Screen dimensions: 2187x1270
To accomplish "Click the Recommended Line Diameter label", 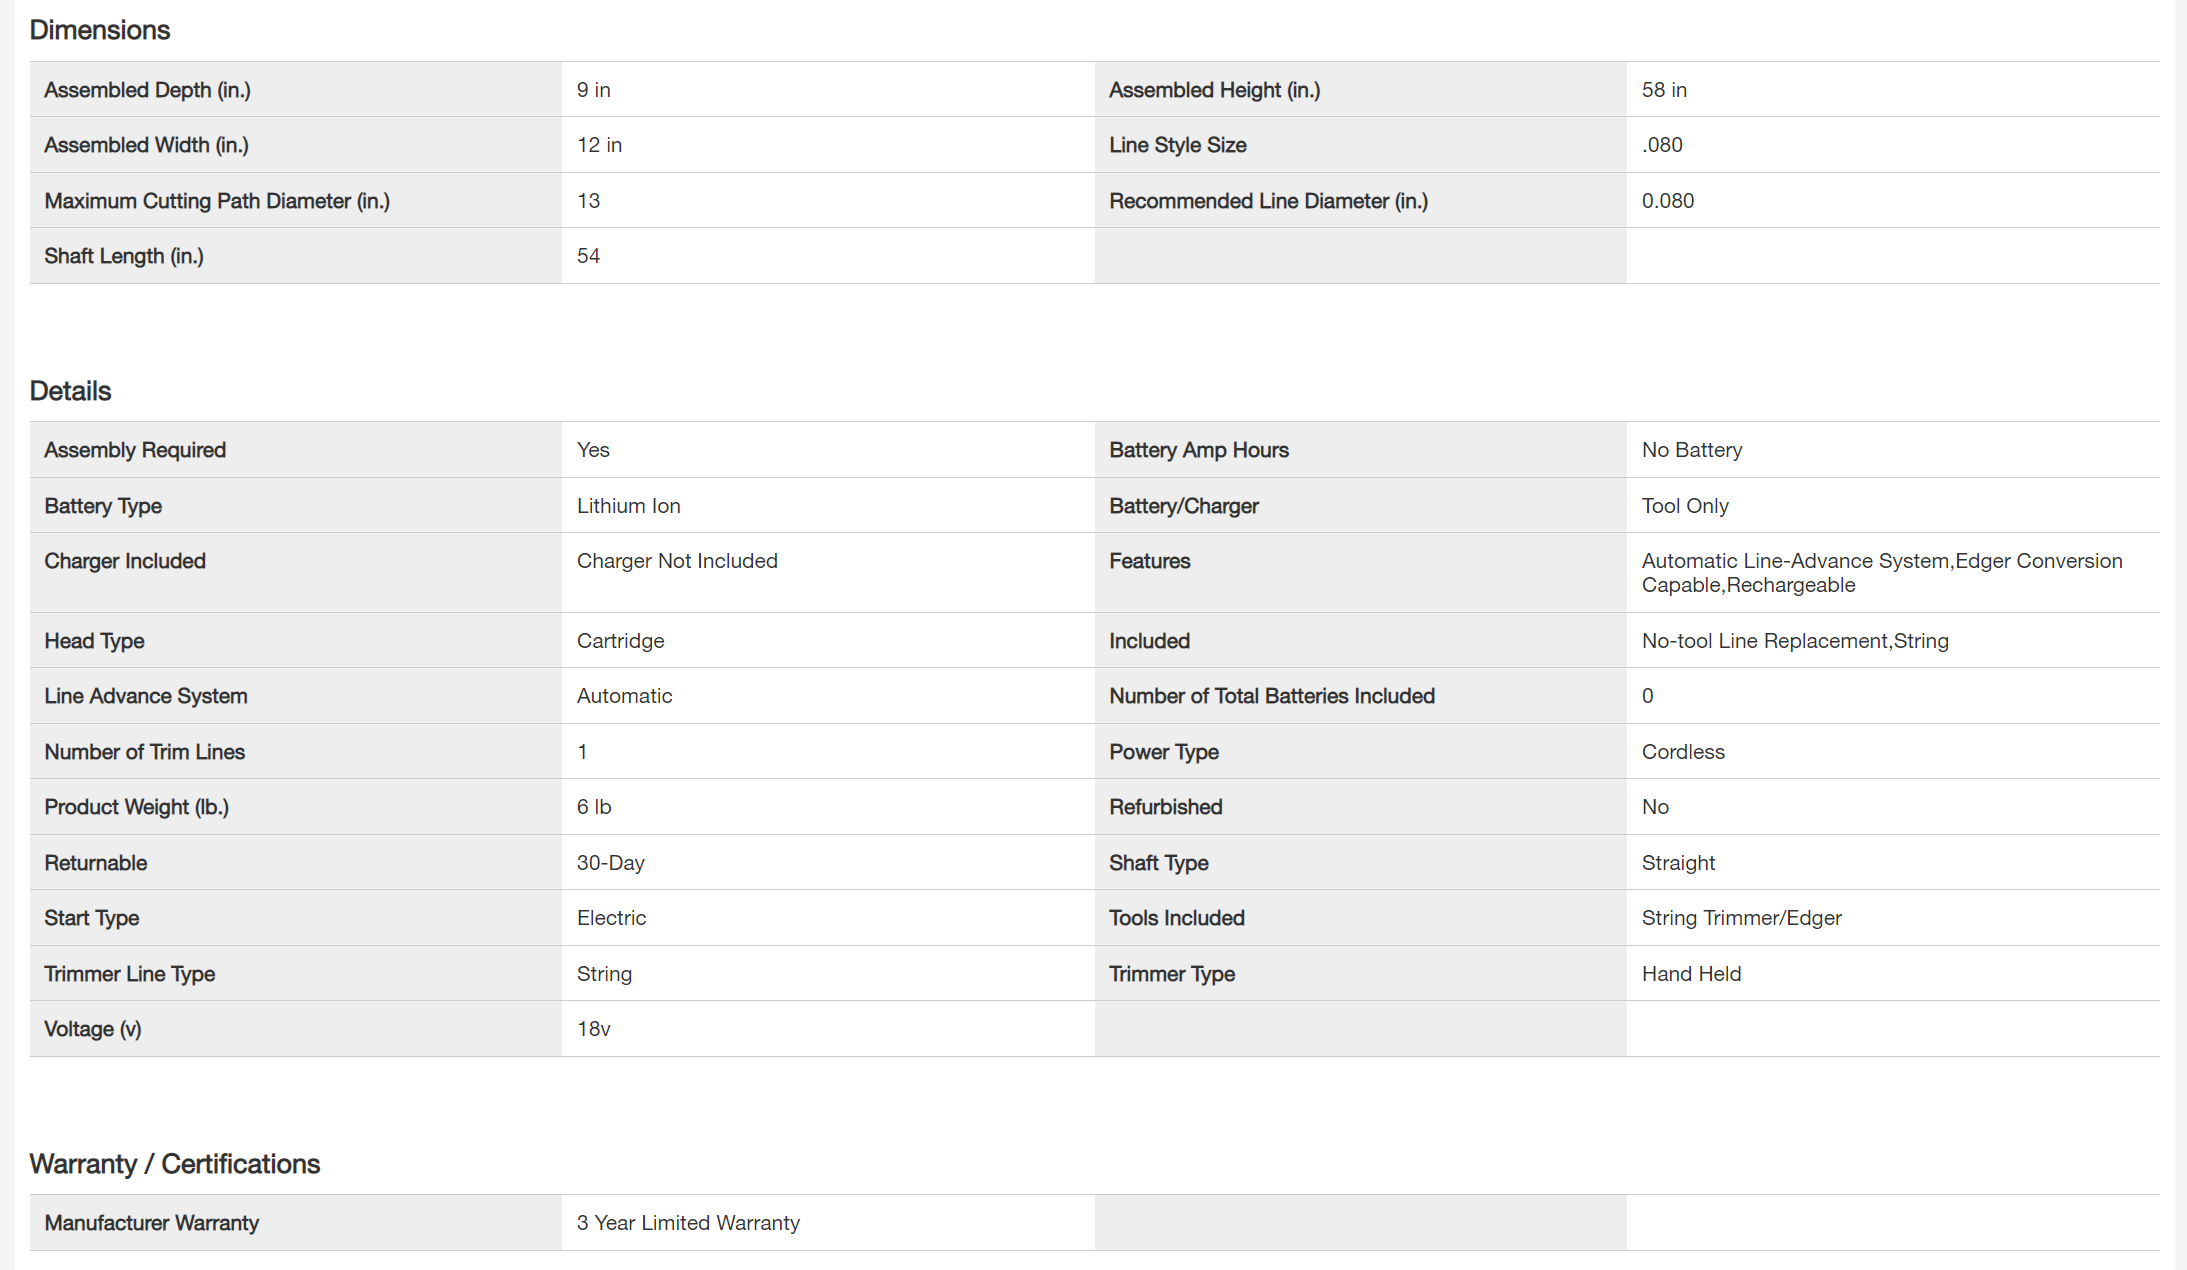I will (1268, 201).
